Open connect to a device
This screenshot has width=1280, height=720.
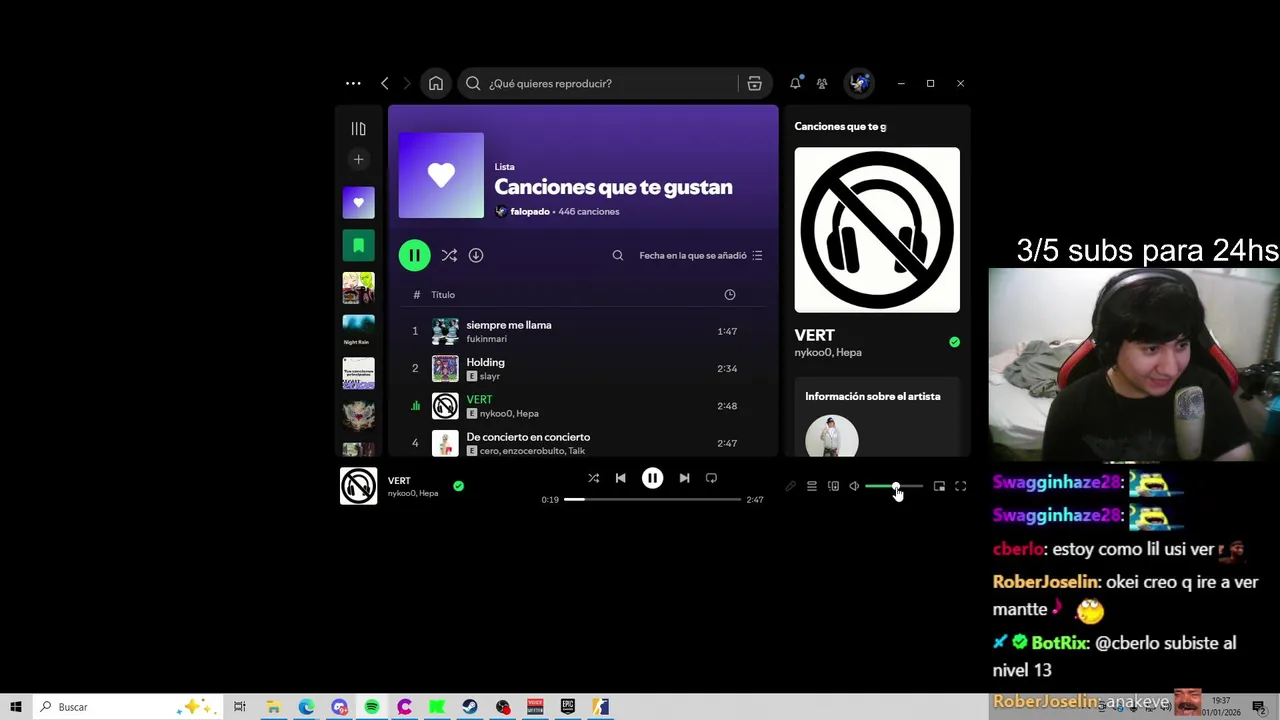[833, 486]
